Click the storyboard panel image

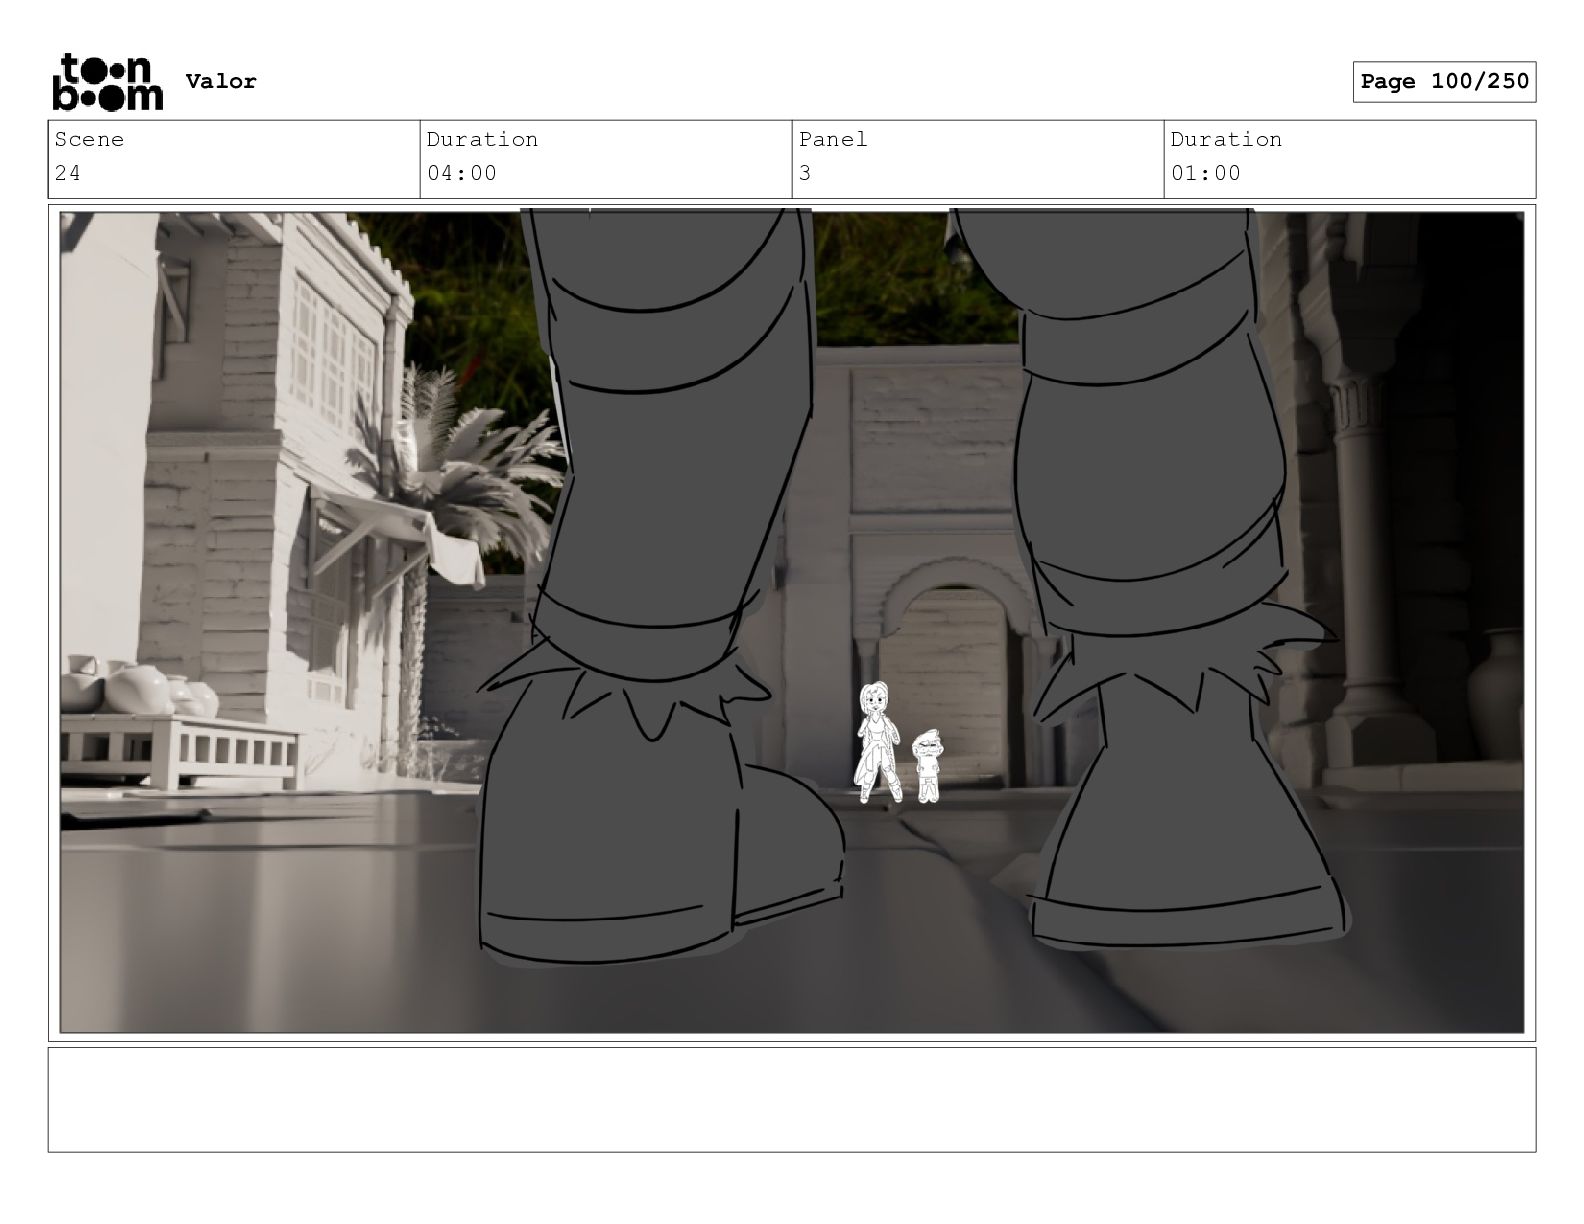click(x=792, y=621)
